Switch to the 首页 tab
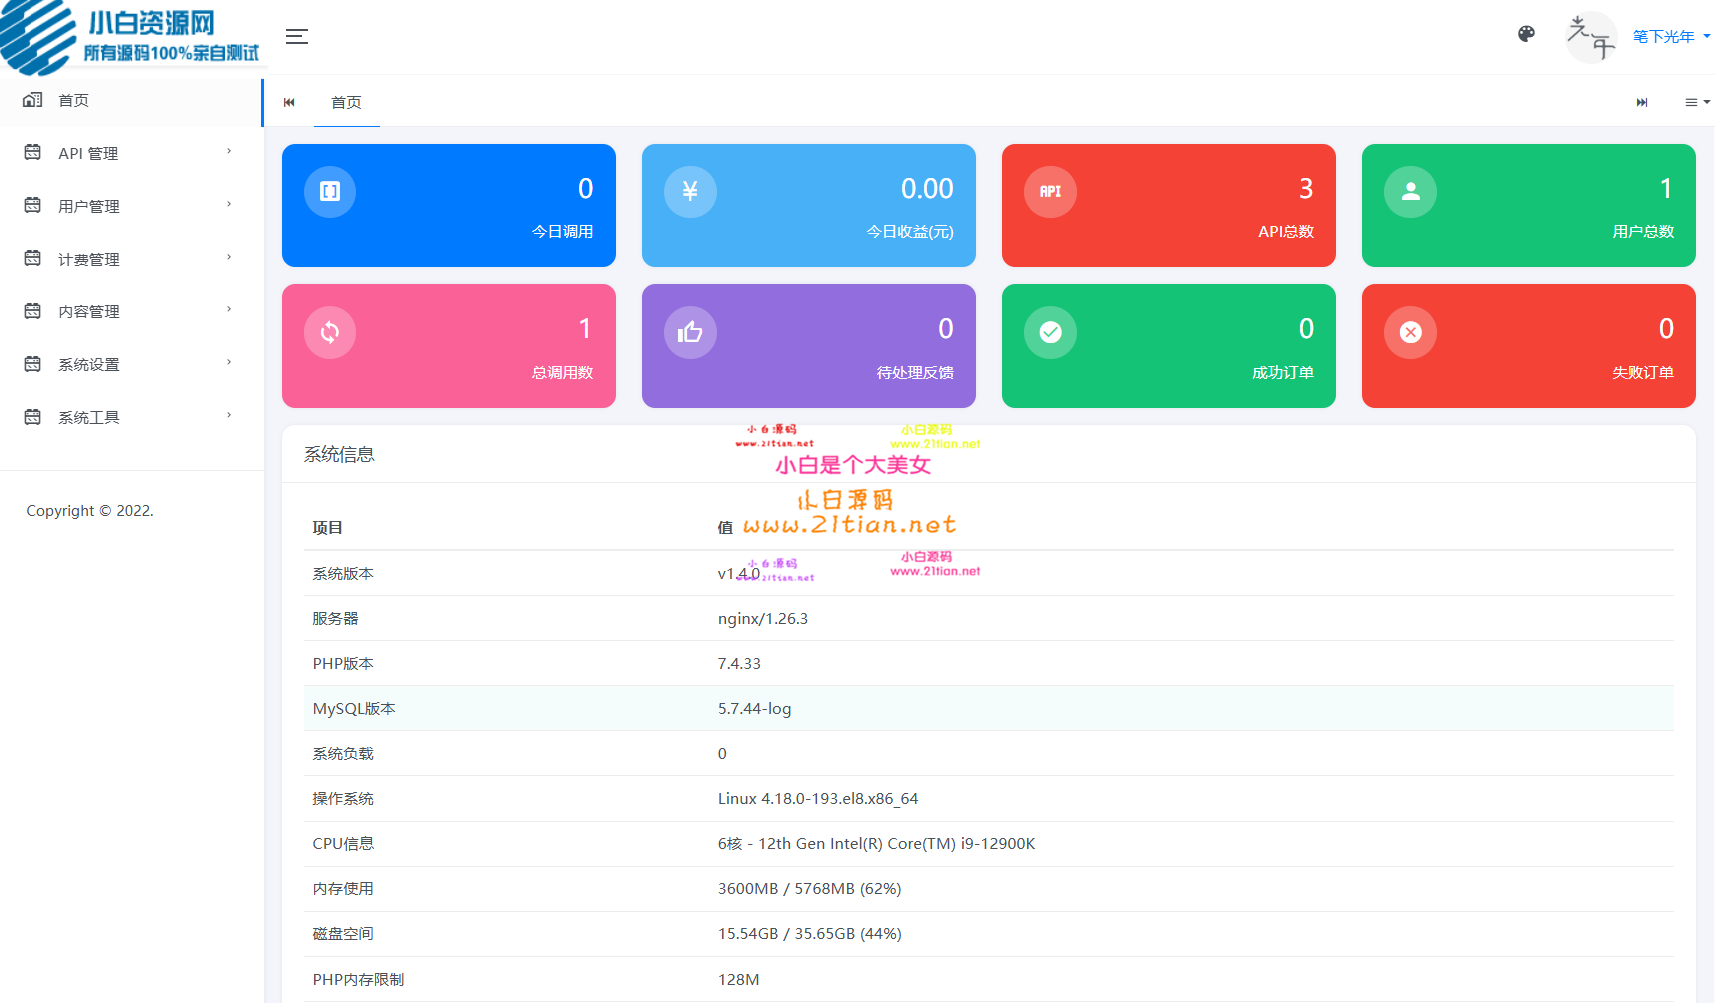Image resolution: width=1715 pixels, height=1003 pixels. pyautogui.click(x=347, y=102)
